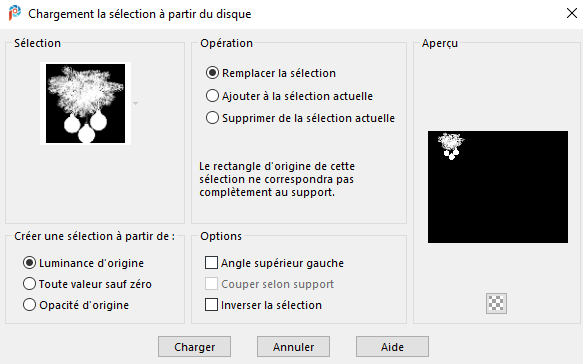Toggle the transparency checkerboard preview icon

coord(496,303)
